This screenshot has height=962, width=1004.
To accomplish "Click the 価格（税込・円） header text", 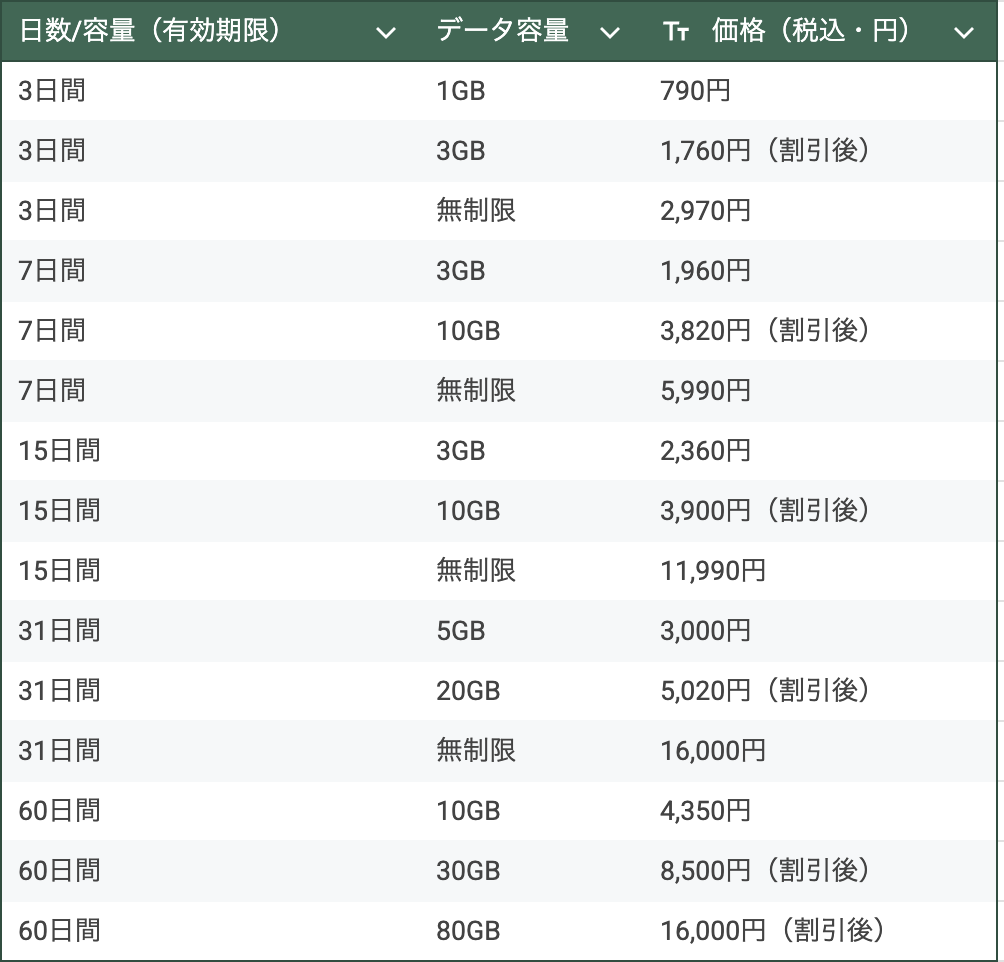I will click(811, 31).
